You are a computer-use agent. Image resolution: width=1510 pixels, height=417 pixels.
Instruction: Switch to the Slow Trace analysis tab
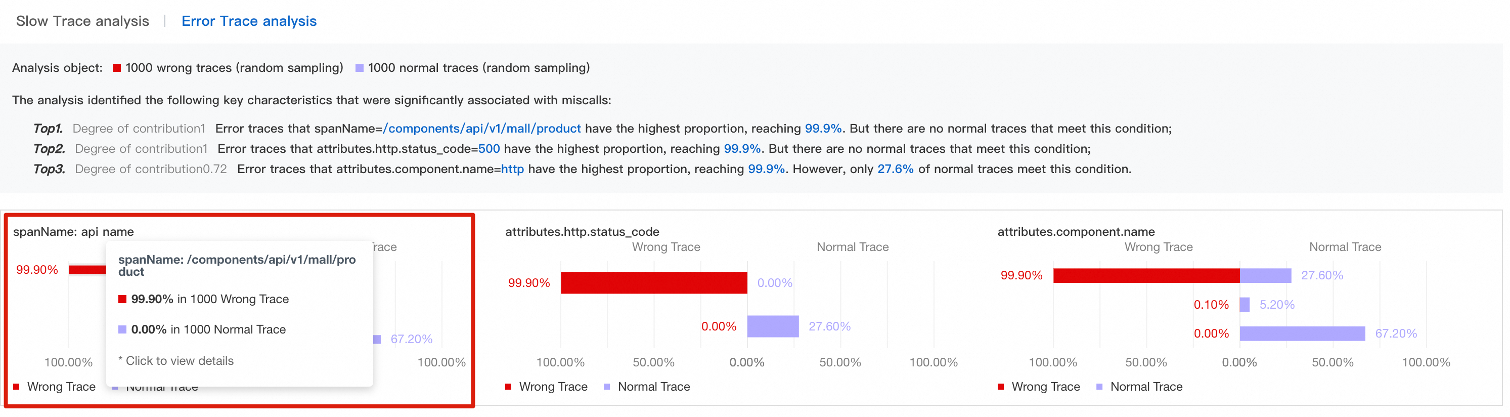[x=82, y=21]
